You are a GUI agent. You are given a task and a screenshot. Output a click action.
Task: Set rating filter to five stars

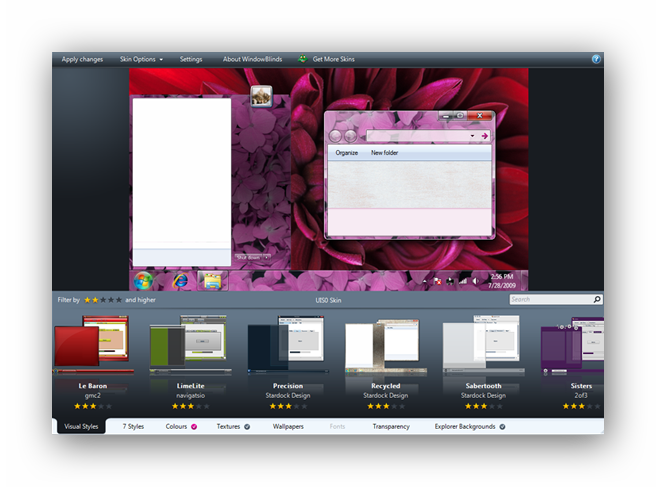pyautogui.click(x=119, y=299)
